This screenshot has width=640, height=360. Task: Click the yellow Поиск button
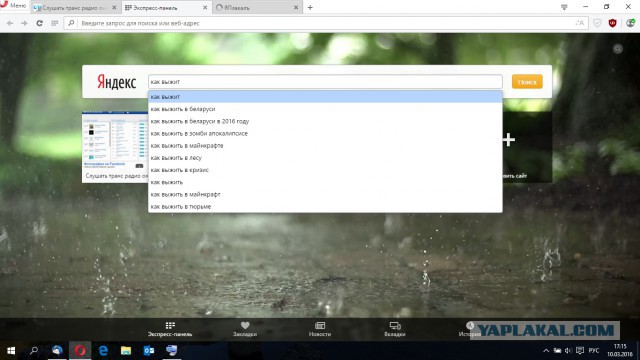point(527,82)
